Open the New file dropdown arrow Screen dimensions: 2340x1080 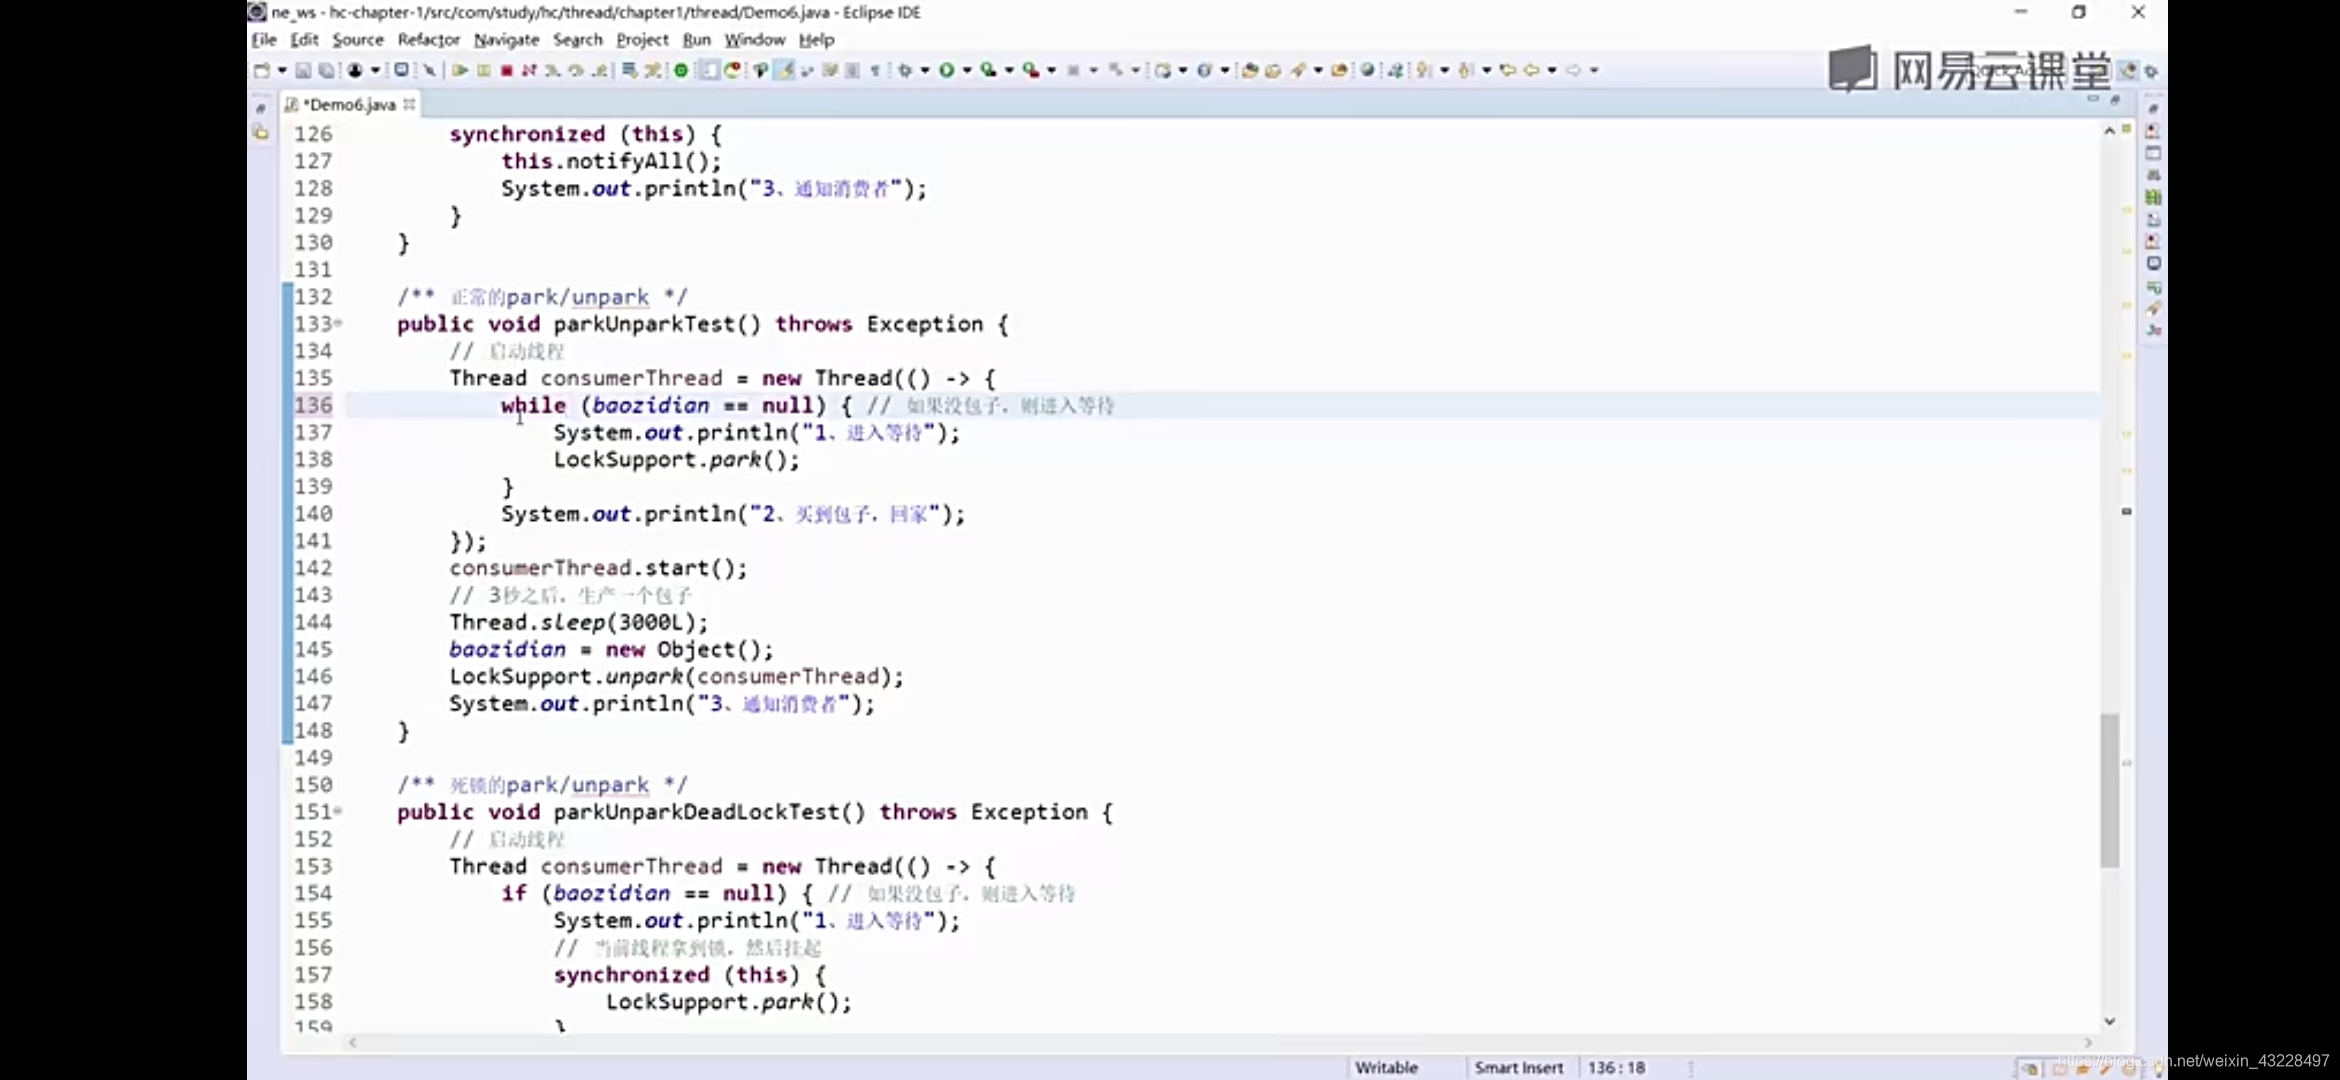(x=282, y=70)
